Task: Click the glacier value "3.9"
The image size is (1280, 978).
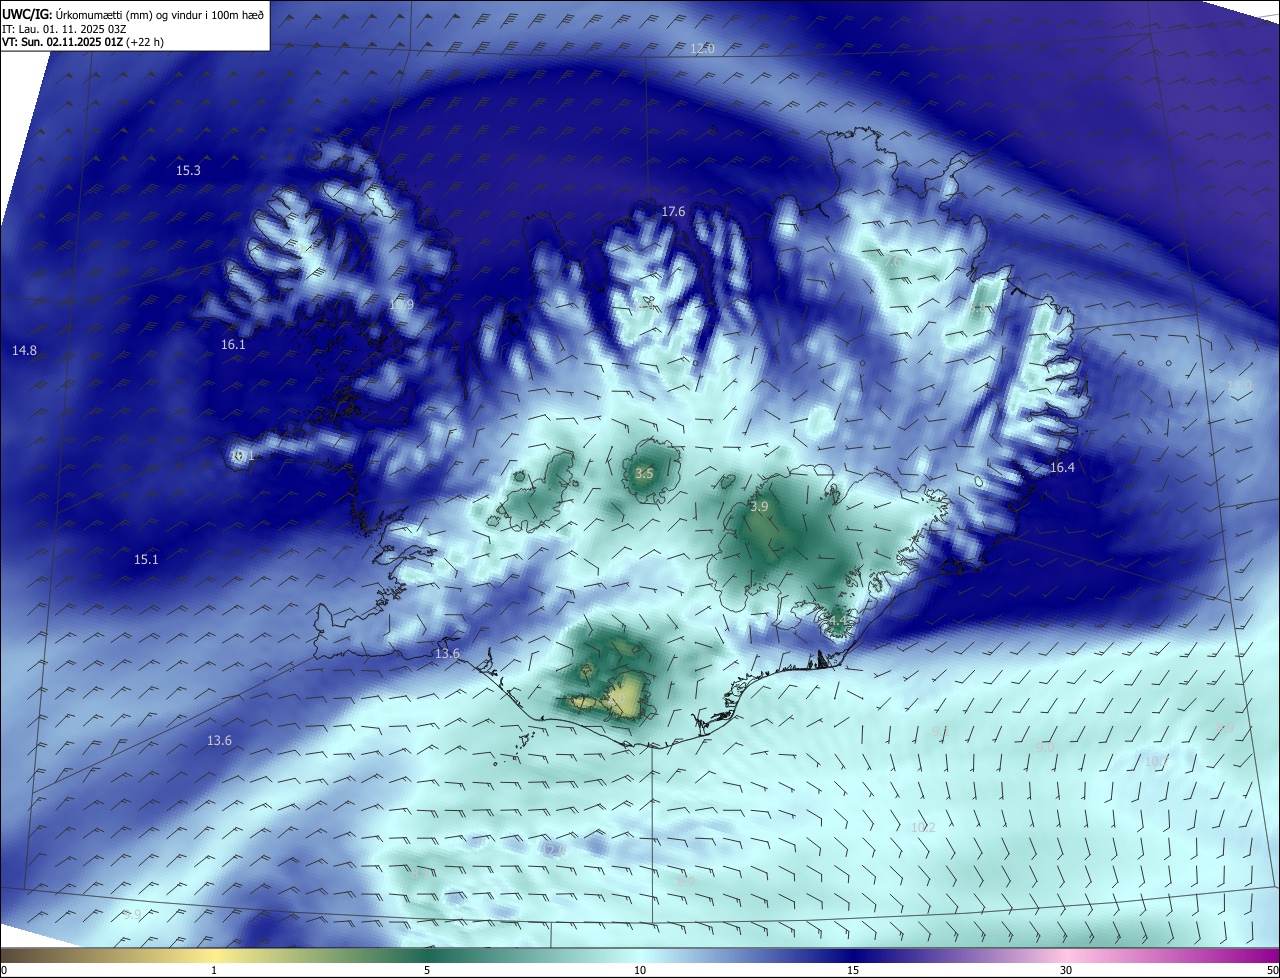Action: [759, 507]
